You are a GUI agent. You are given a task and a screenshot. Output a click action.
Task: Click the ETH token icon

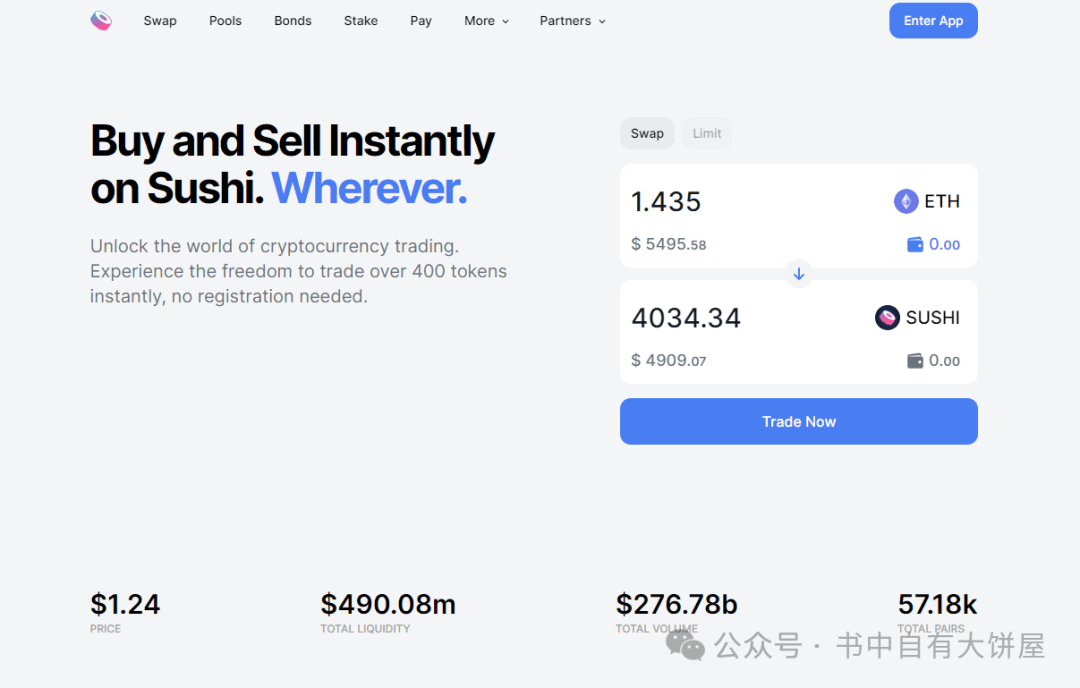click(906, 201)
